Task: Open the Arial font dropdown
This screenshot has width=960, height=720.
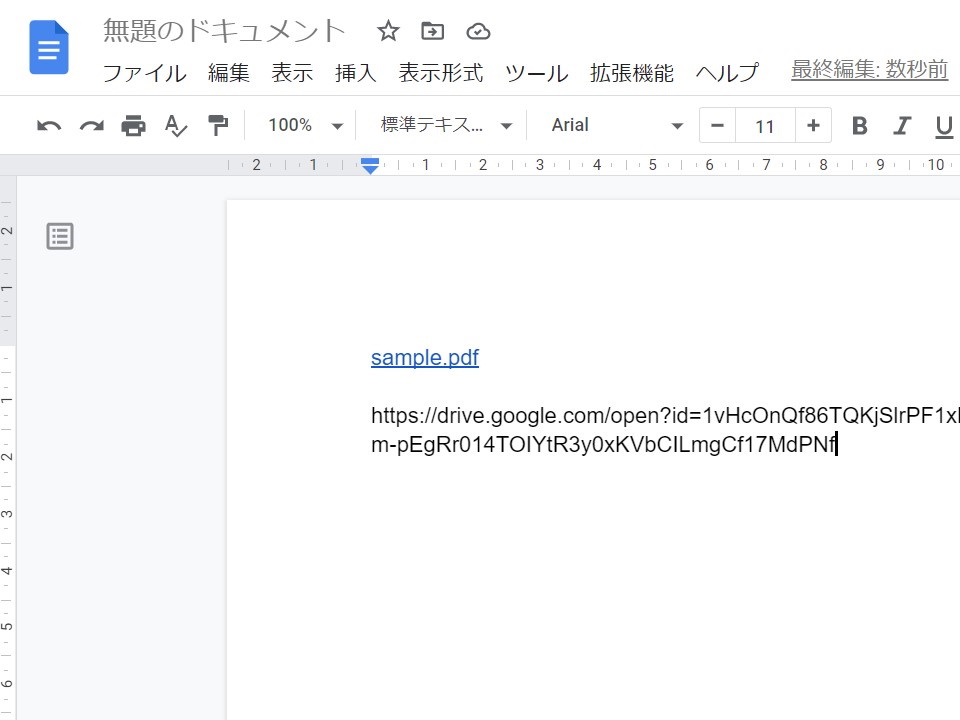Action: [x=614, y=125]
